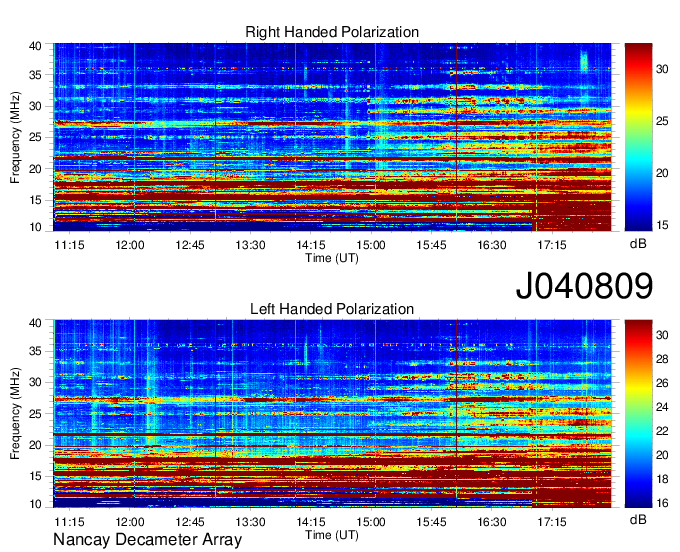Click the 12:45 time tick under the upper plot
Image resolution: width=680 pixels, height=552 pixels.
190,245
